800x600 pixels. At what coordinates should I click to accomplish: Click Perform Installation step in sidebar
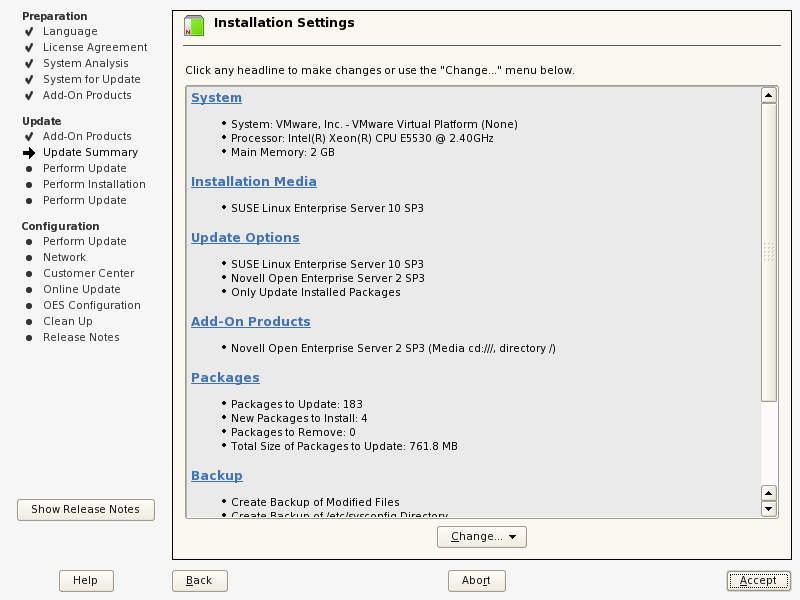pyautogui.click(x=94, y=184)
